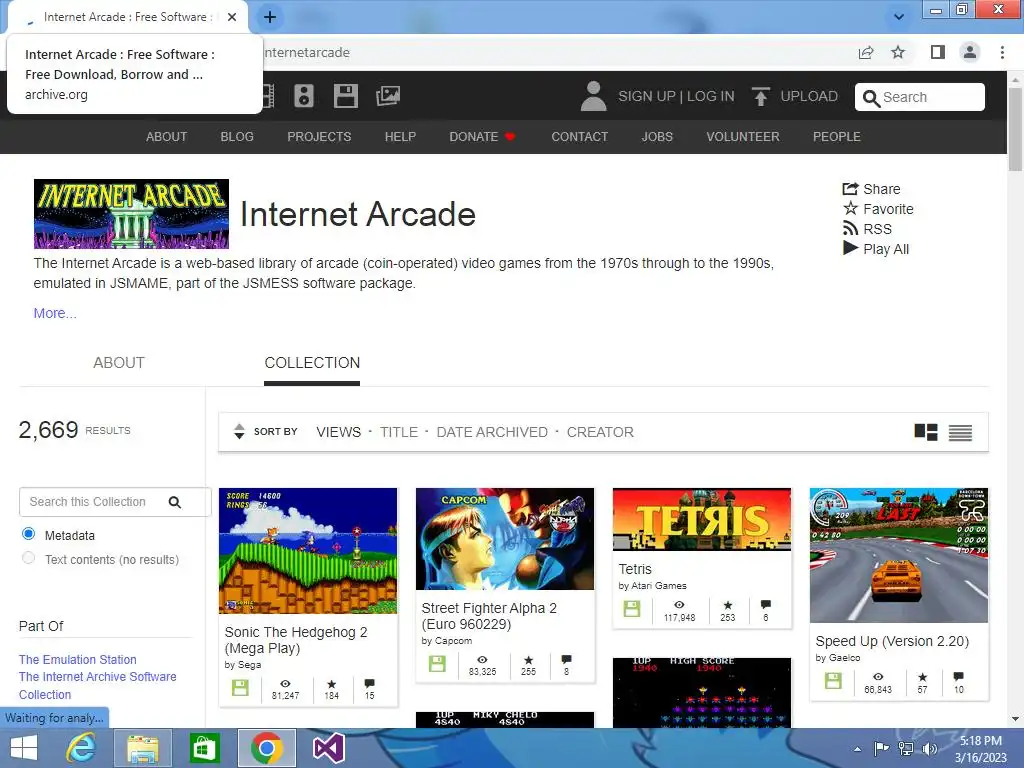Open the Chrome side panel icon
The width and height of the screenshot is (1024, 768).
coord(938,52)
